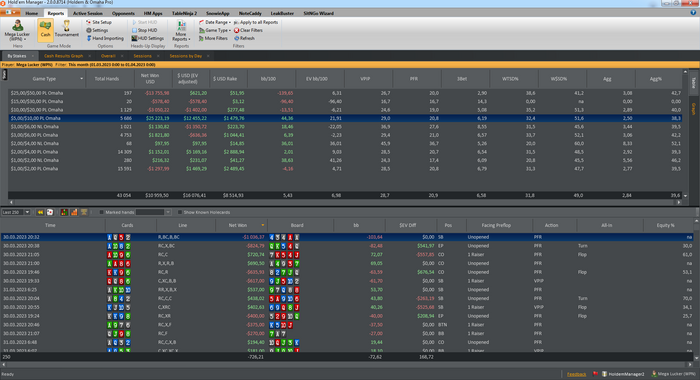Enable Show Known Holecards checkbox
This screenshot has width=700, height=380.
coord(179,212)
